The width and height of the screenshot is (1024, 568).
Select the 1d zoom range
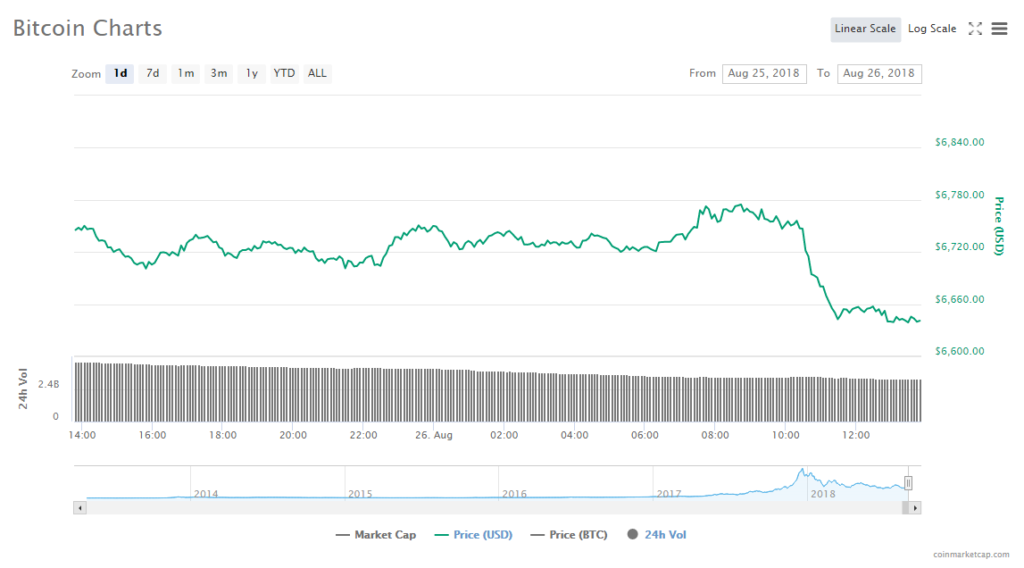120,73
